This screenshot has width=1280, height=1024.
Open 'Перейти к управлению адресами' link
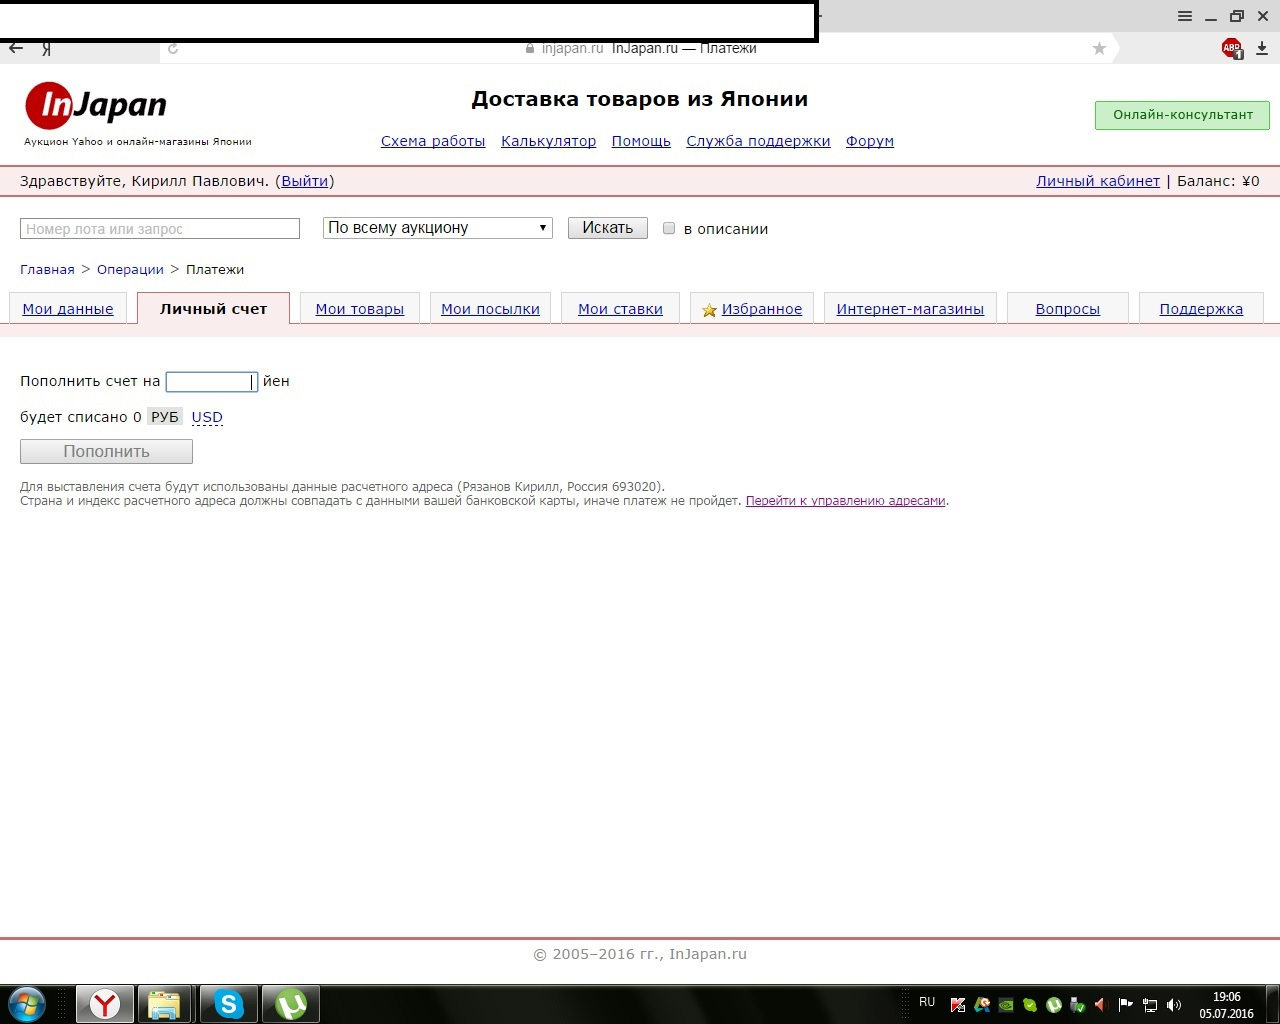tap(846, 501)
